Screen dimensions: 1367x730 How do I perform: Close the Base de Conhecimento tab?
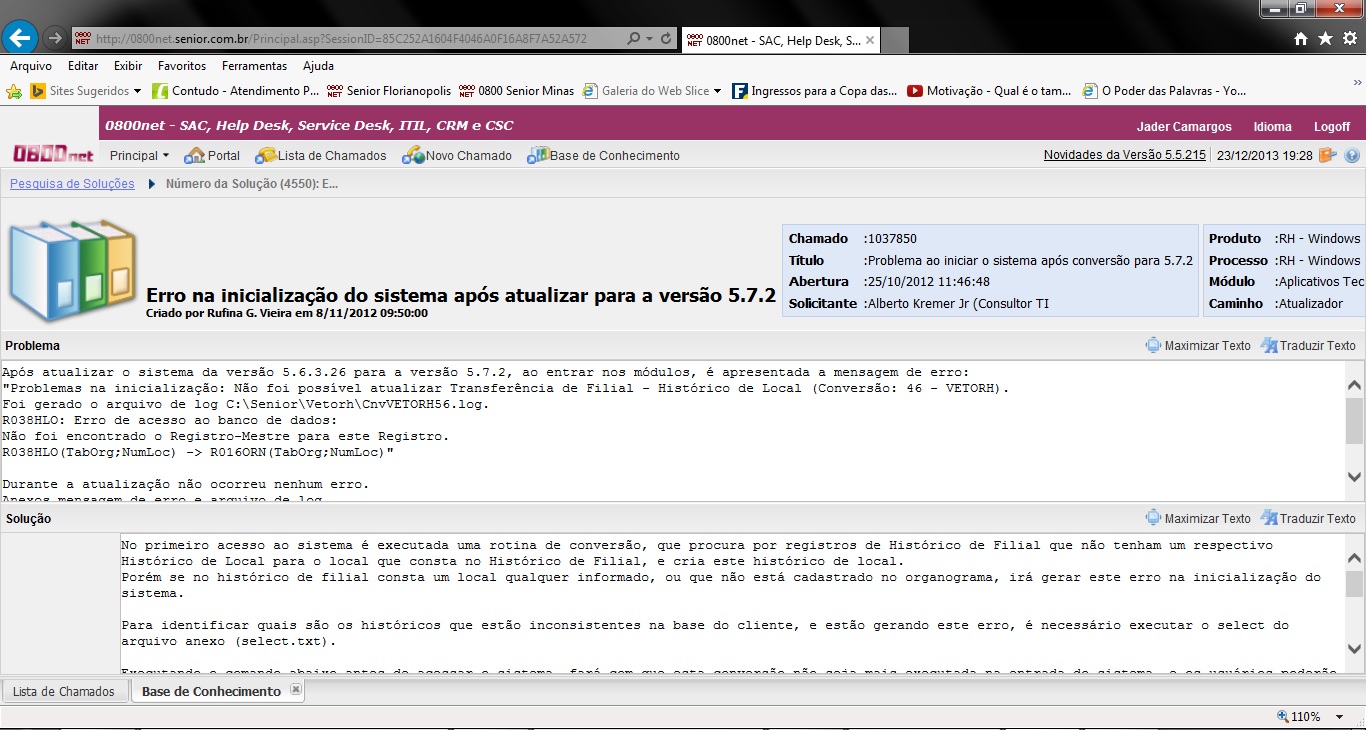coord(295,690)
